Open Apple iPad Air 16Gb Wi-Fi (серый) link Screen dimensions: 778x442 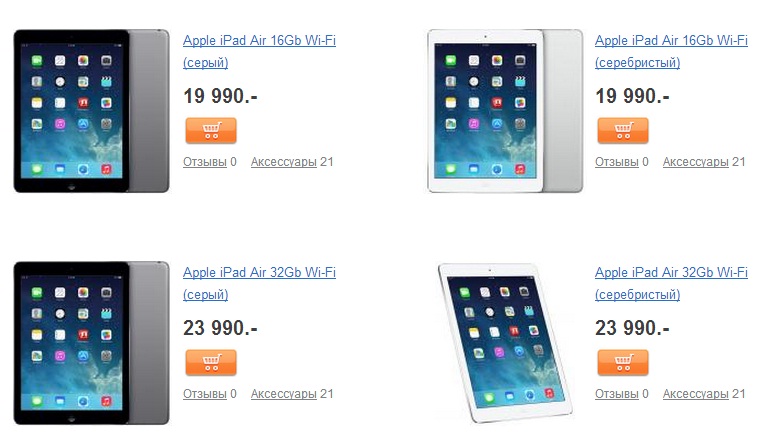click(x=259, y=51)
